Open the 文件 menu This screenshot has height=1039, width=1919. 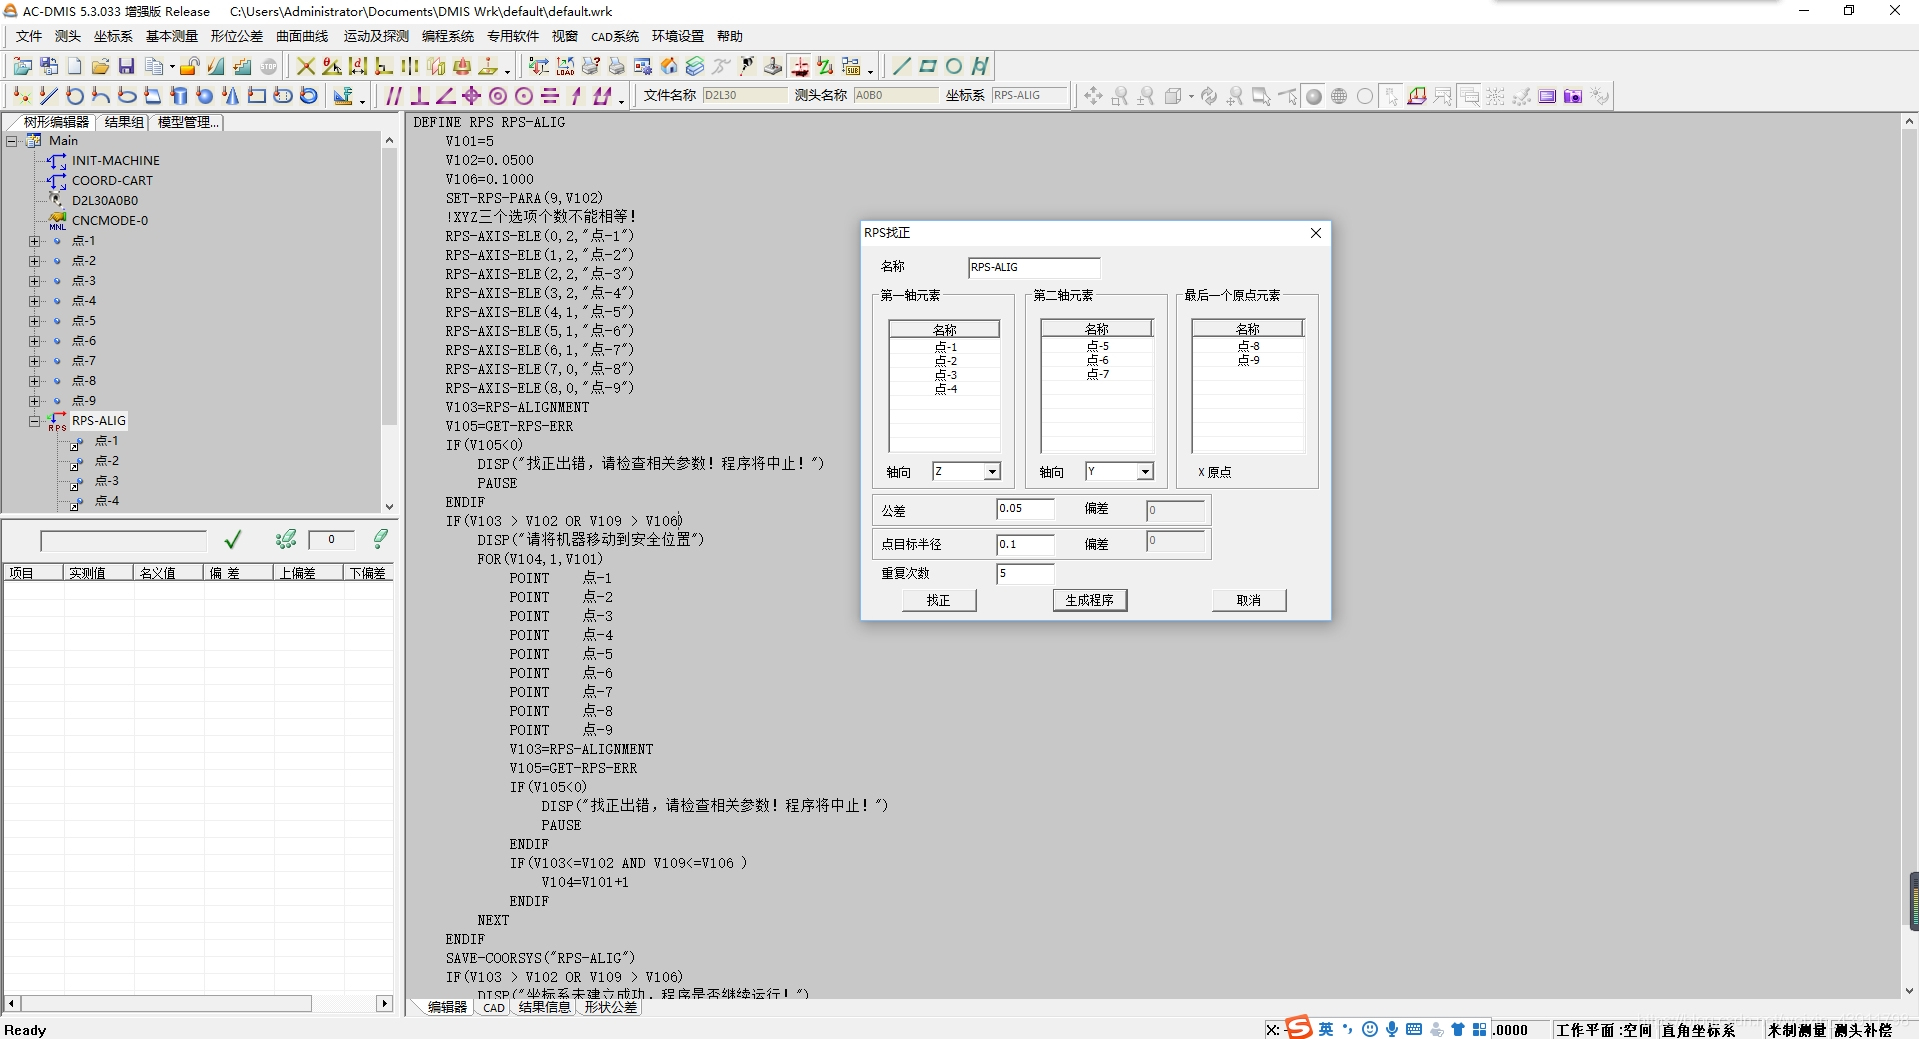click(29, 36)
